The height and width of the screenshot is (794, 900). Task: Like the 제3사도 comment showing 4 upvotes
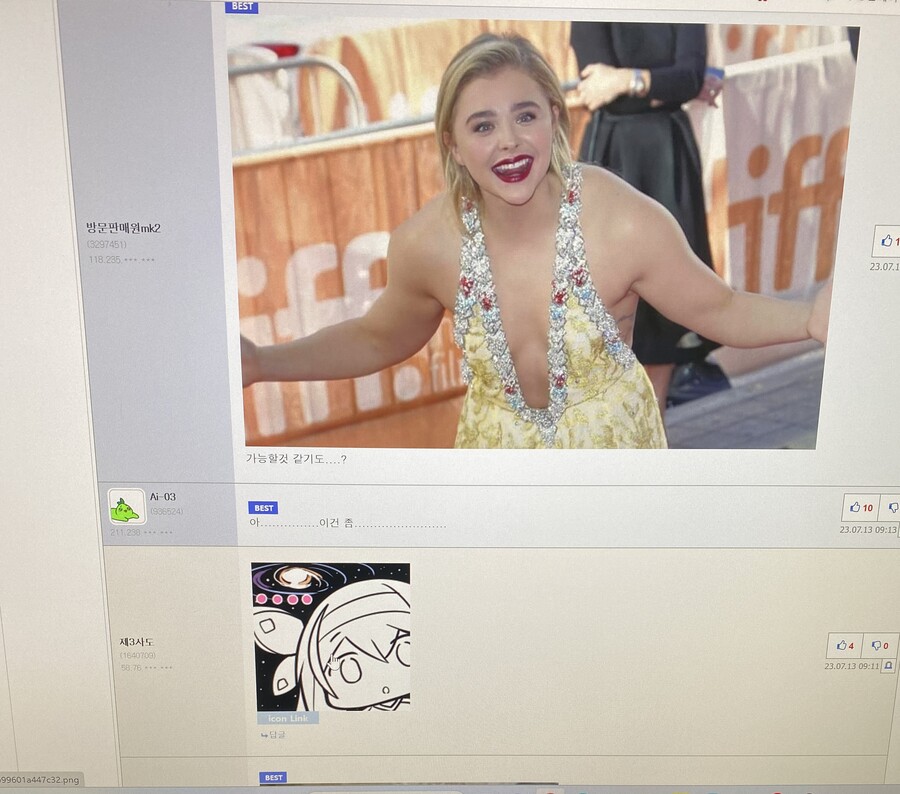[844, 646]
